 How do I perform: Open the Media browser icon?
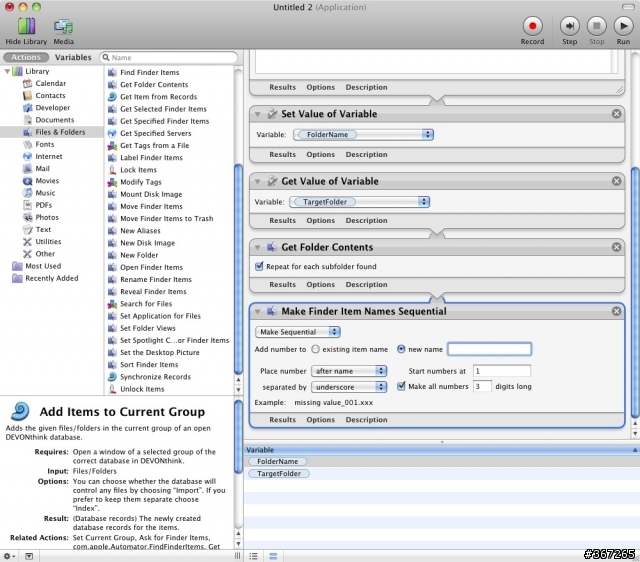63,27
